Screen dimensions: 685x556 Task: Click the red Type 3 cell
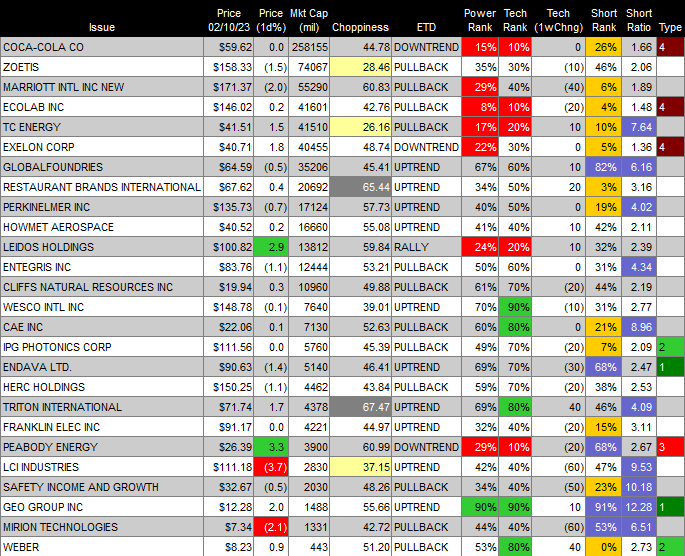pyautogui.click(x=671, y=447)
